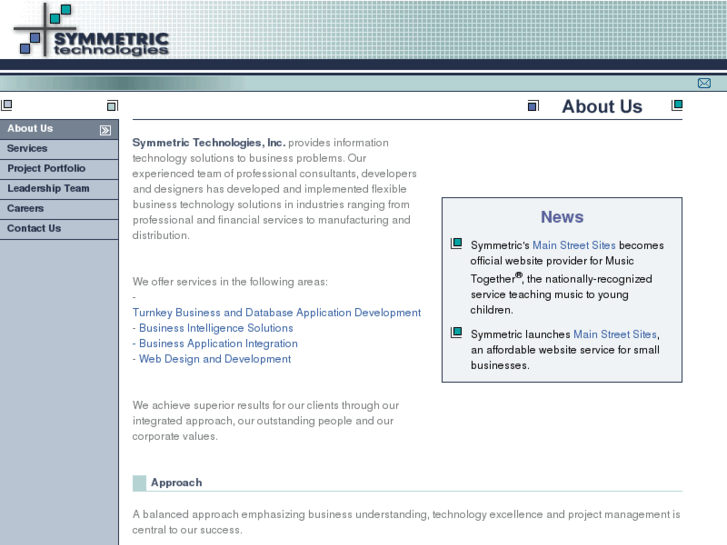Click the Approach section heading
Screen dimensions: 727x545
pos(176,482)
